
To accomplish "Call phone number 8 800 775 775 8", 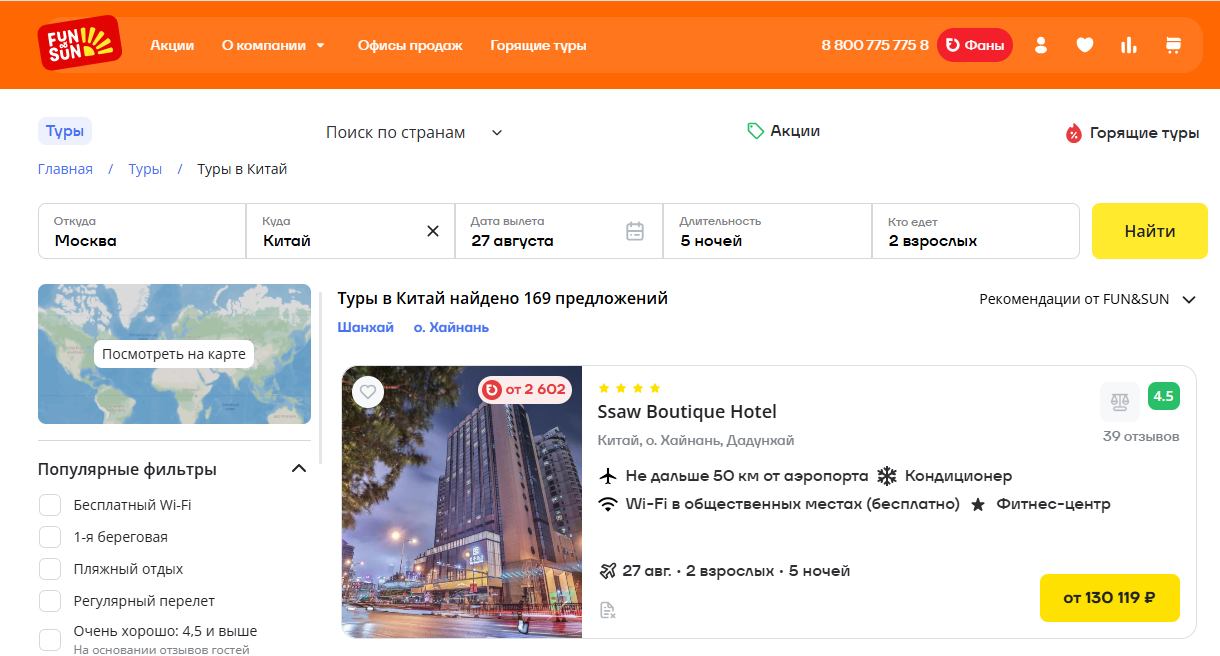I will 875,45.
